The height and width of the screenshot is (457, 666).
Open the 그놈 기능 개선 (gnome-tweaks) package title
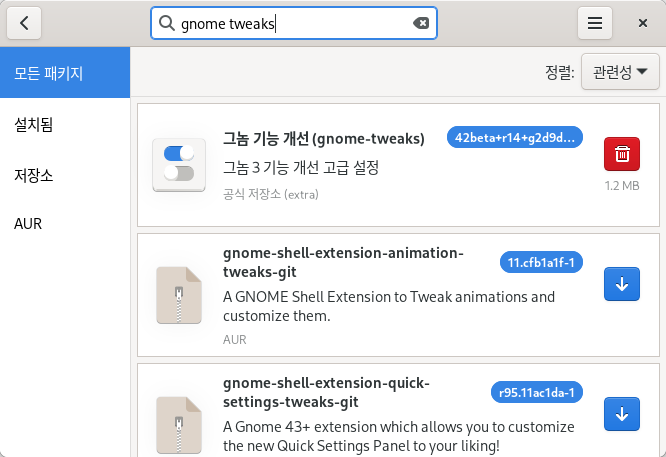point(324,138)
